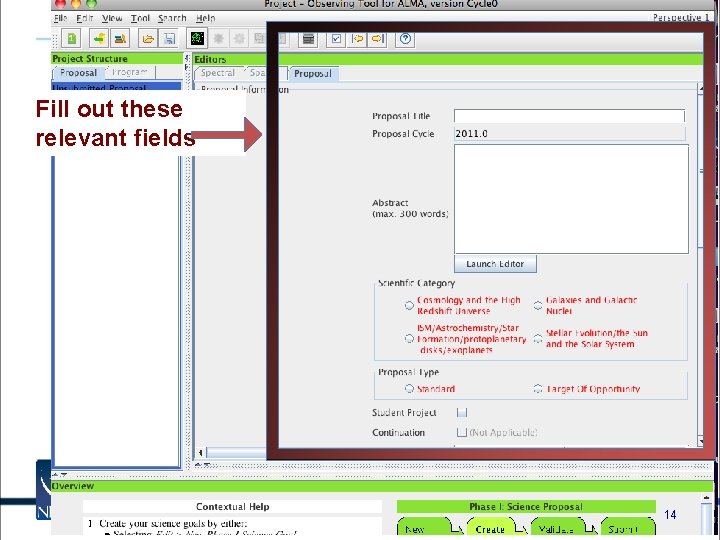The width and height of the screenshot is (720, 540).
Task: Open the dark table-style calculator icon
Action: 308,39
